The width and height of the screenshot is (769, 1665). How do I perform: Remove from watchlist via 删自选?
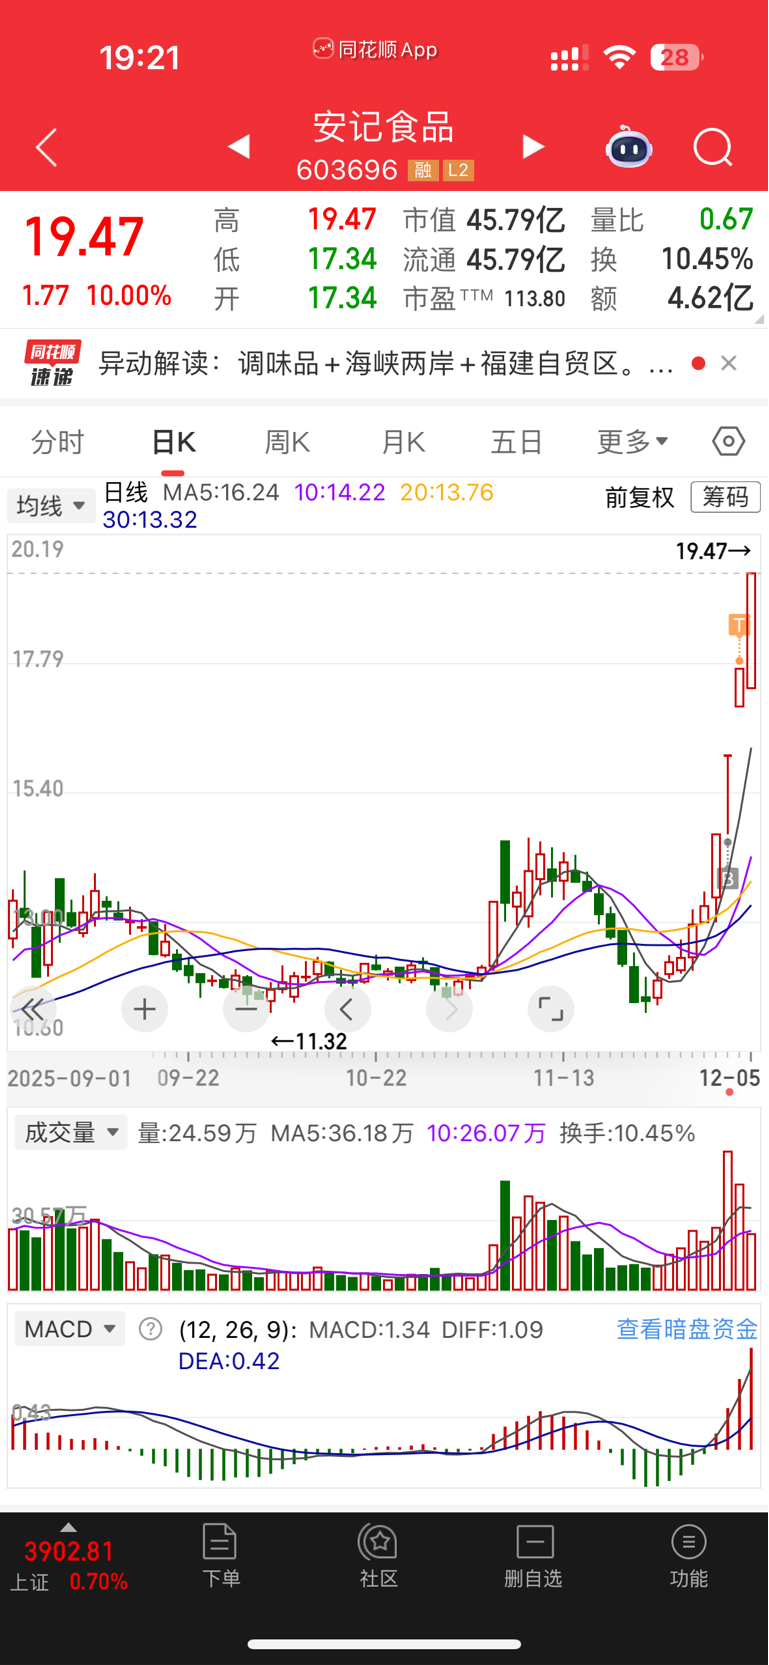[534, 1556]
